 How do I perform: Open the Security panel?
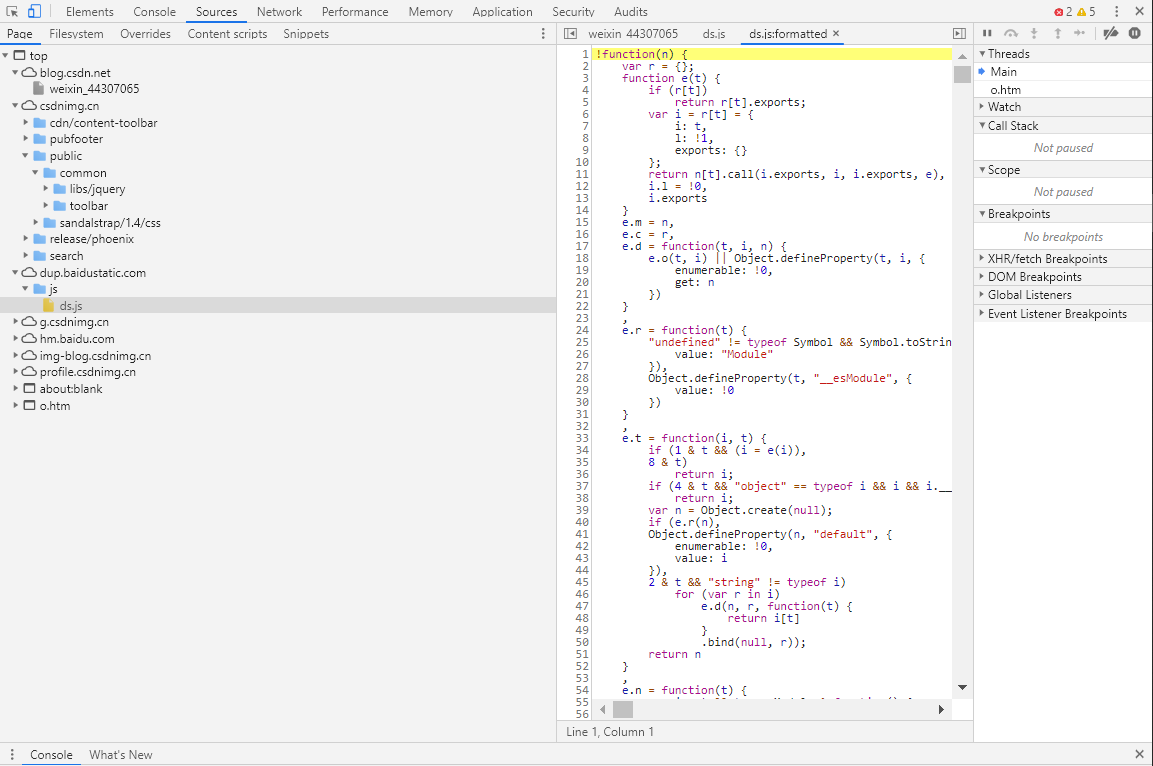click(574, 12)
